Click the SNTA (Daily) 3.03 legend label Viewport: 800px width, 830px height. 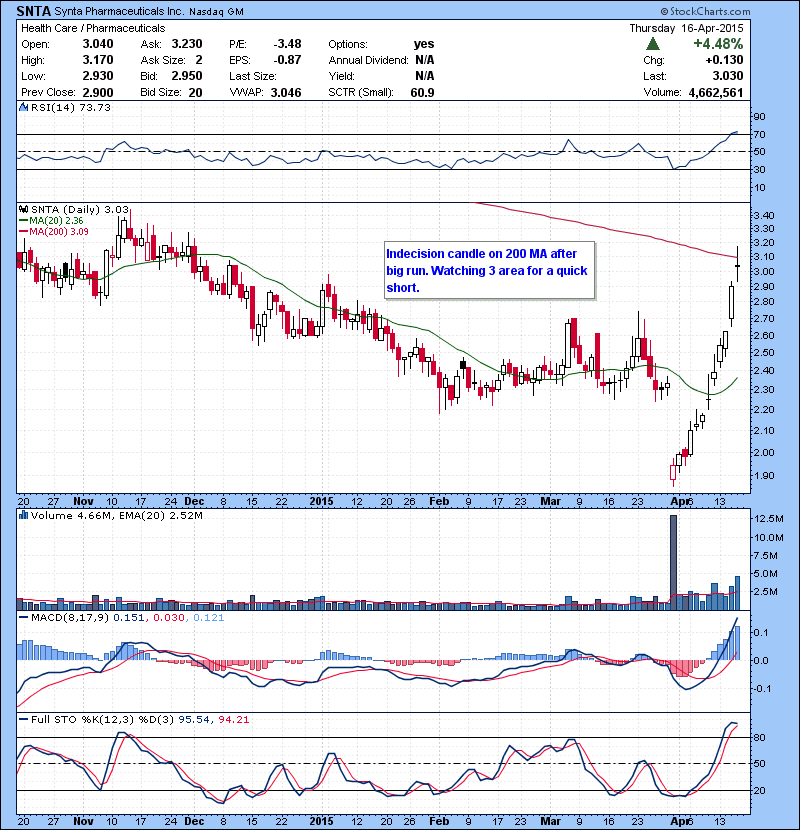click(x=80, y=210)
